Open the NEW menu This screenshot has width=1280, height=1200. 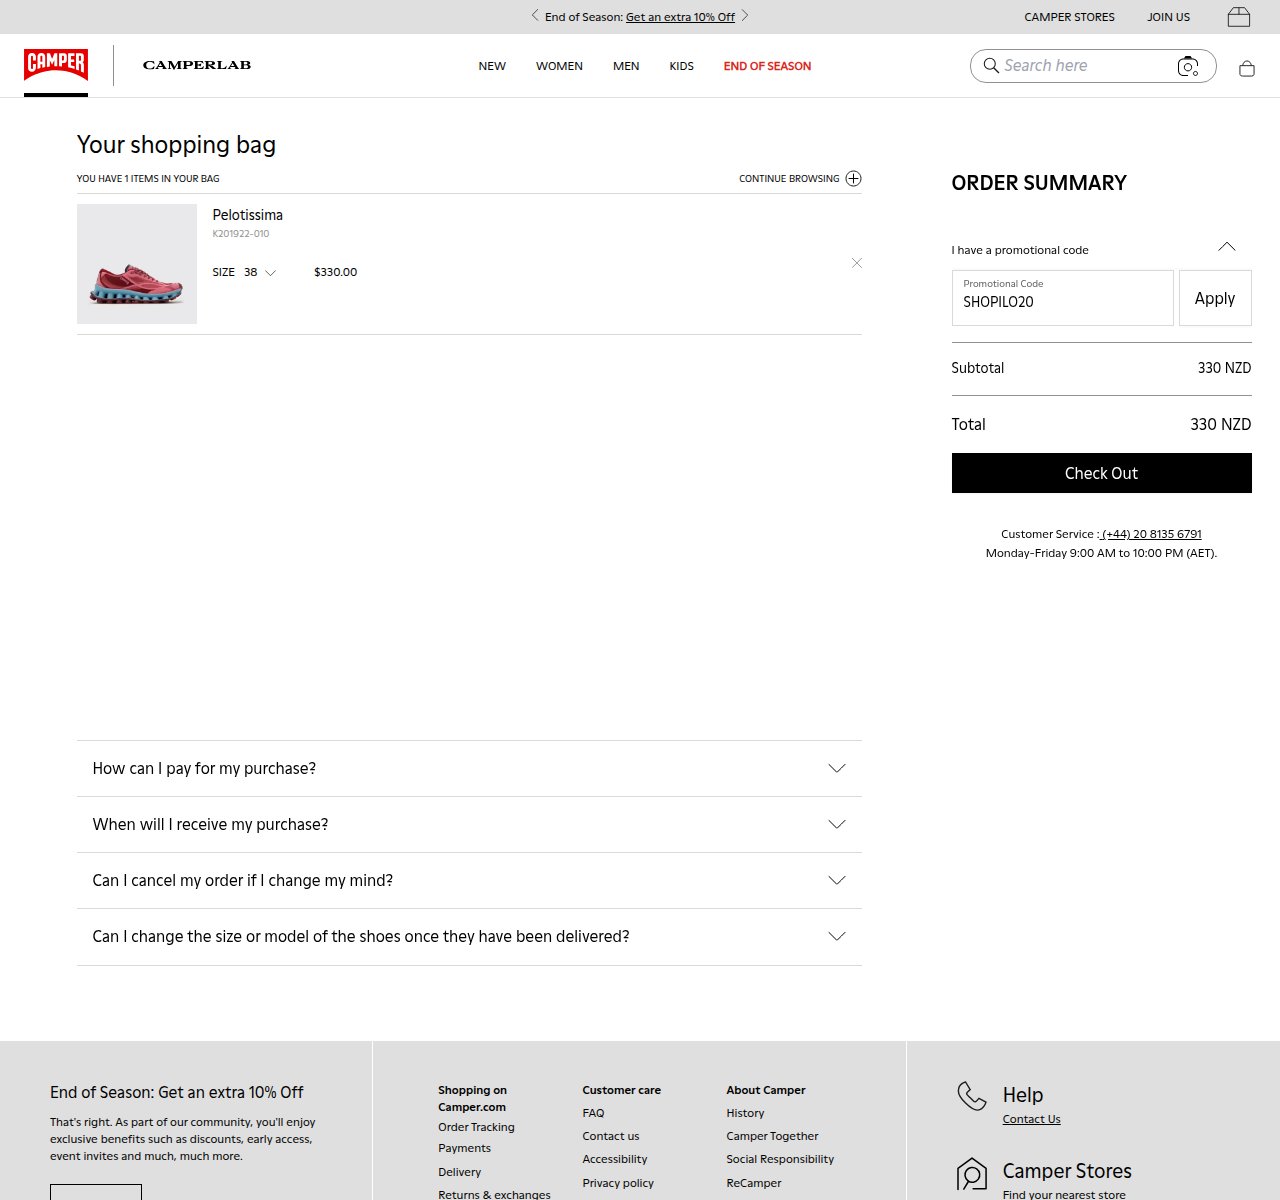[x=492, y=66]
